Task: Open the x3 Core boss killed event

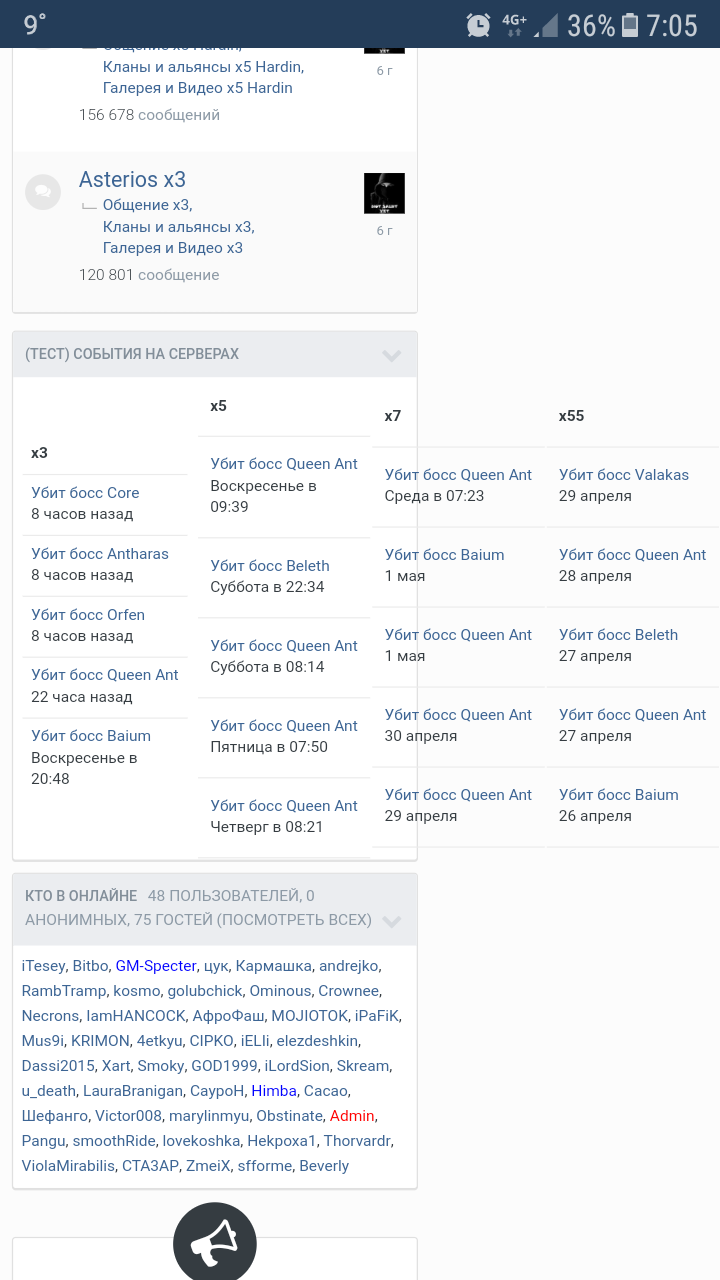Action: pyautogui.click(x=85, y=493)
